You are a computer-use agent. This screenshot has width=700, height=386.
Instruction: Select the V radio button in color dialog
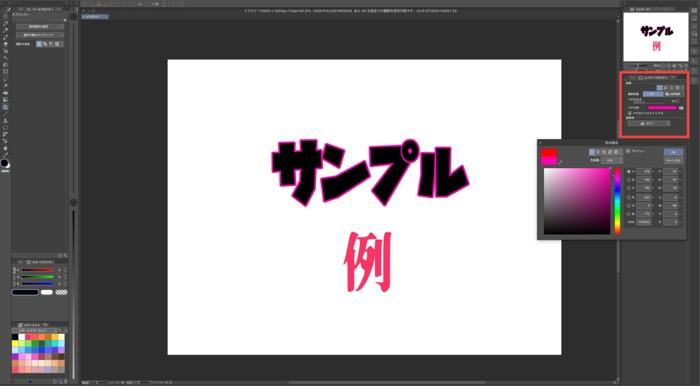point(629,188)
